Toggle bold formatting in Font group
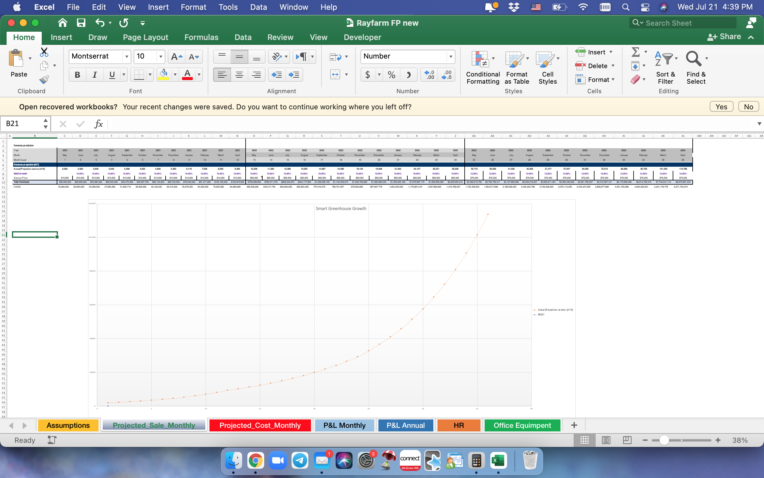764x478 pixels. [x=77, y=75]
